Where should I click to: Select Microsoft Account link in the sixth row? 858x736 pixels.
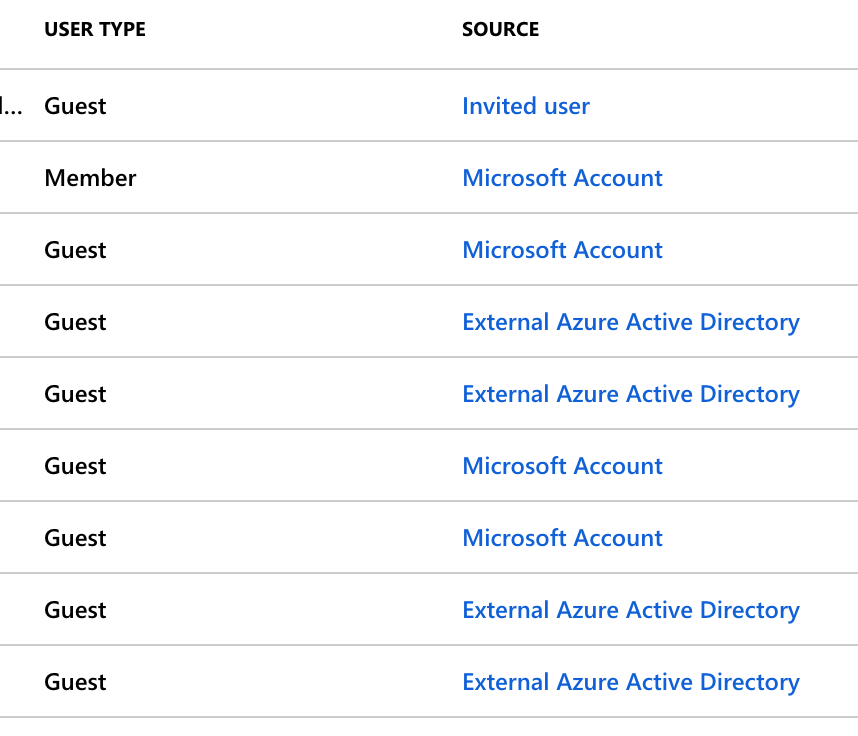(562, 466)
